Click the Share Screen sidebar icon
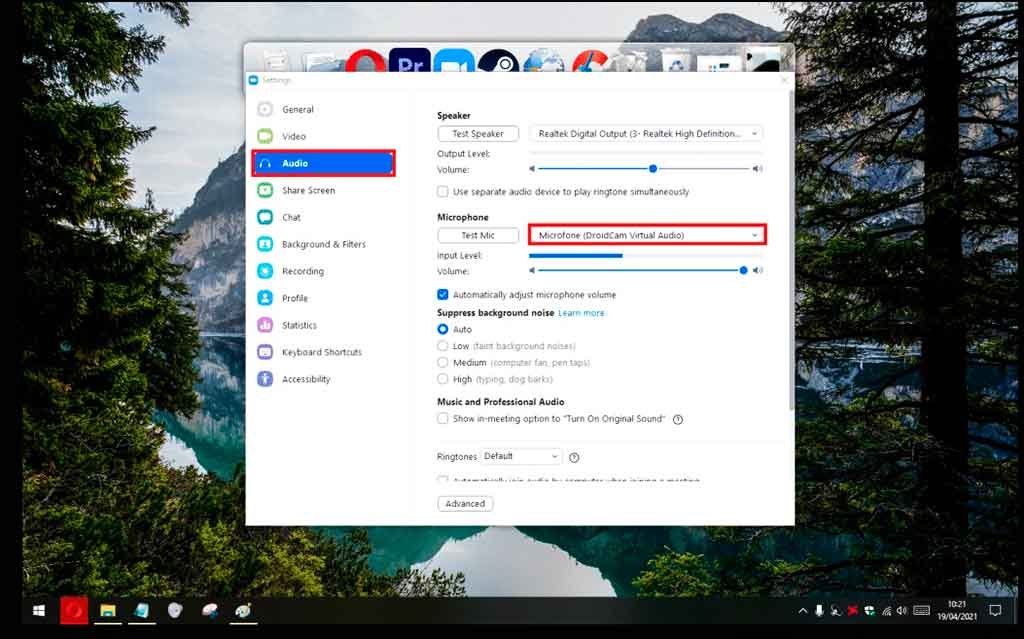This screenshot has height=639, width=1024. tap(265, 190)
